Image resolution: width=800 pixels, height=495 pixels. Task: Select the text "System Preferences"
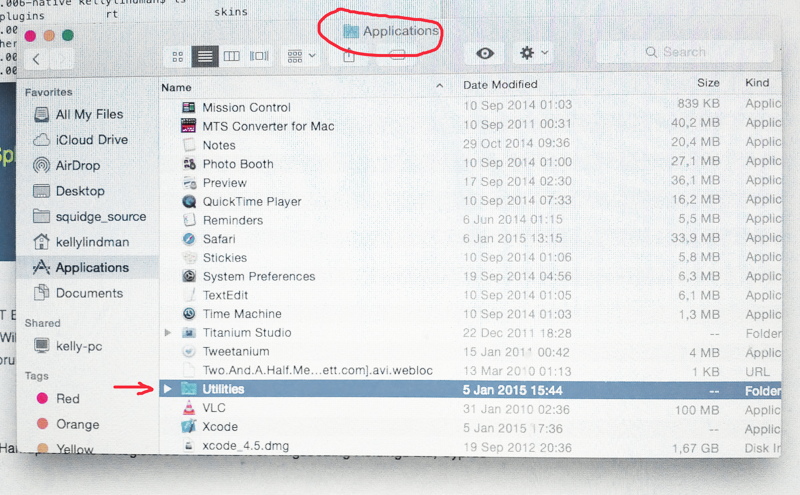point(259,276)
